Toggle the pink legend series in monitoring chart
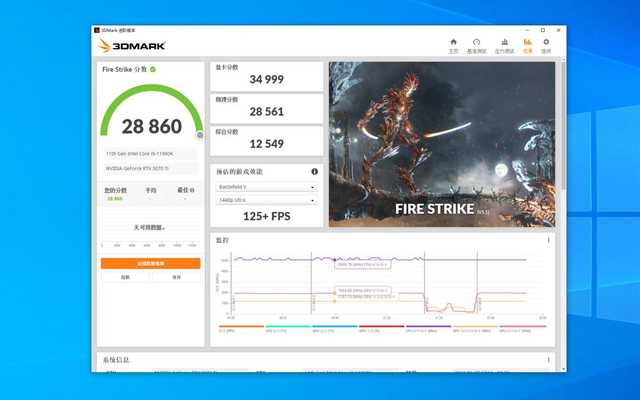The height and width of the screenshot is (400, 640). point(522,328)
